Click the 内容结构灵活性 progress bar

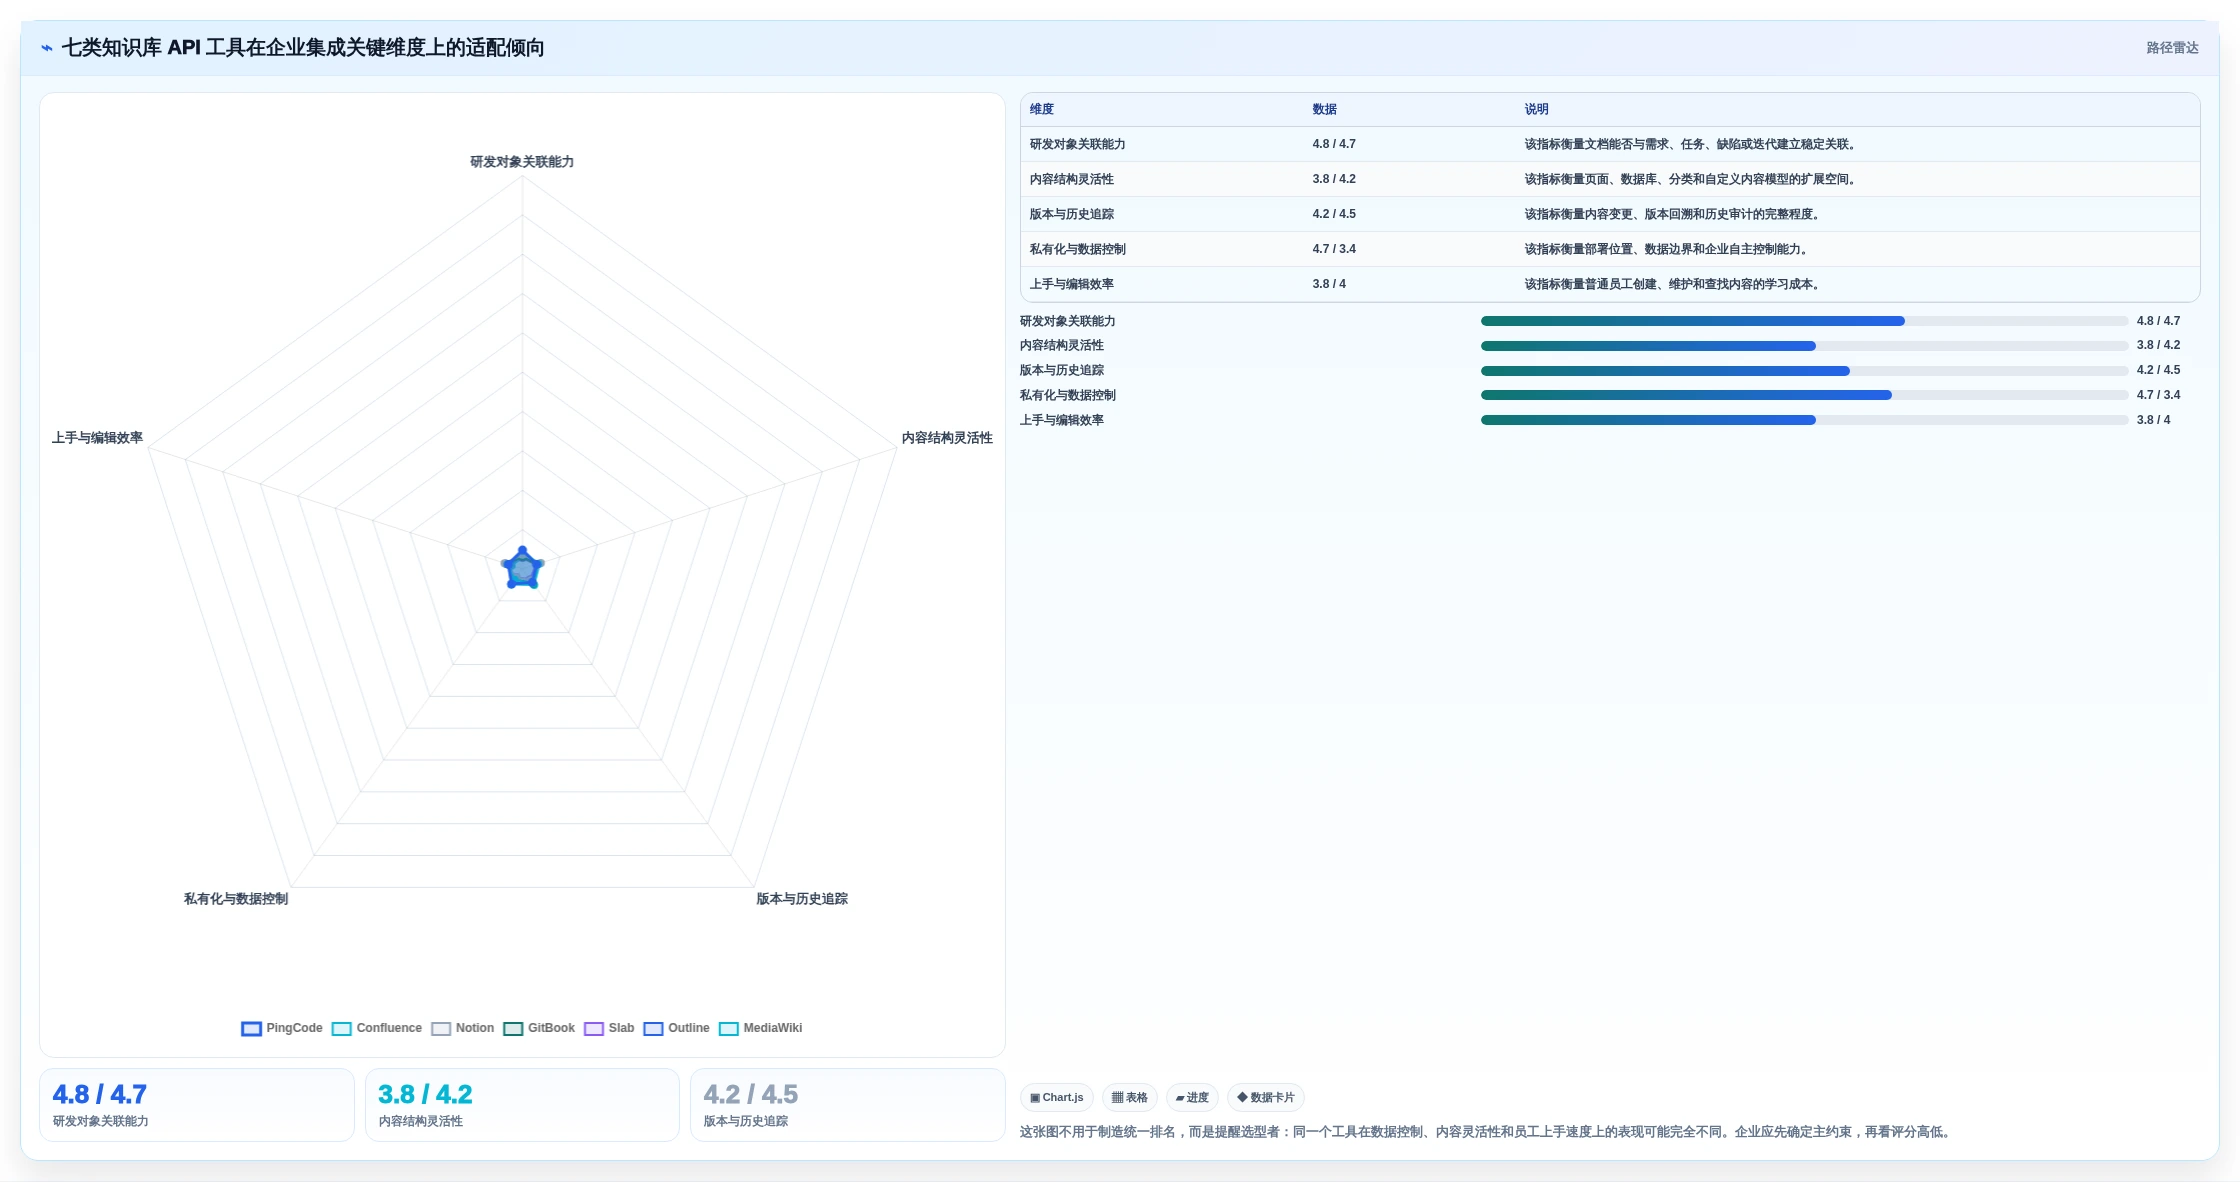coord(1804,346)
